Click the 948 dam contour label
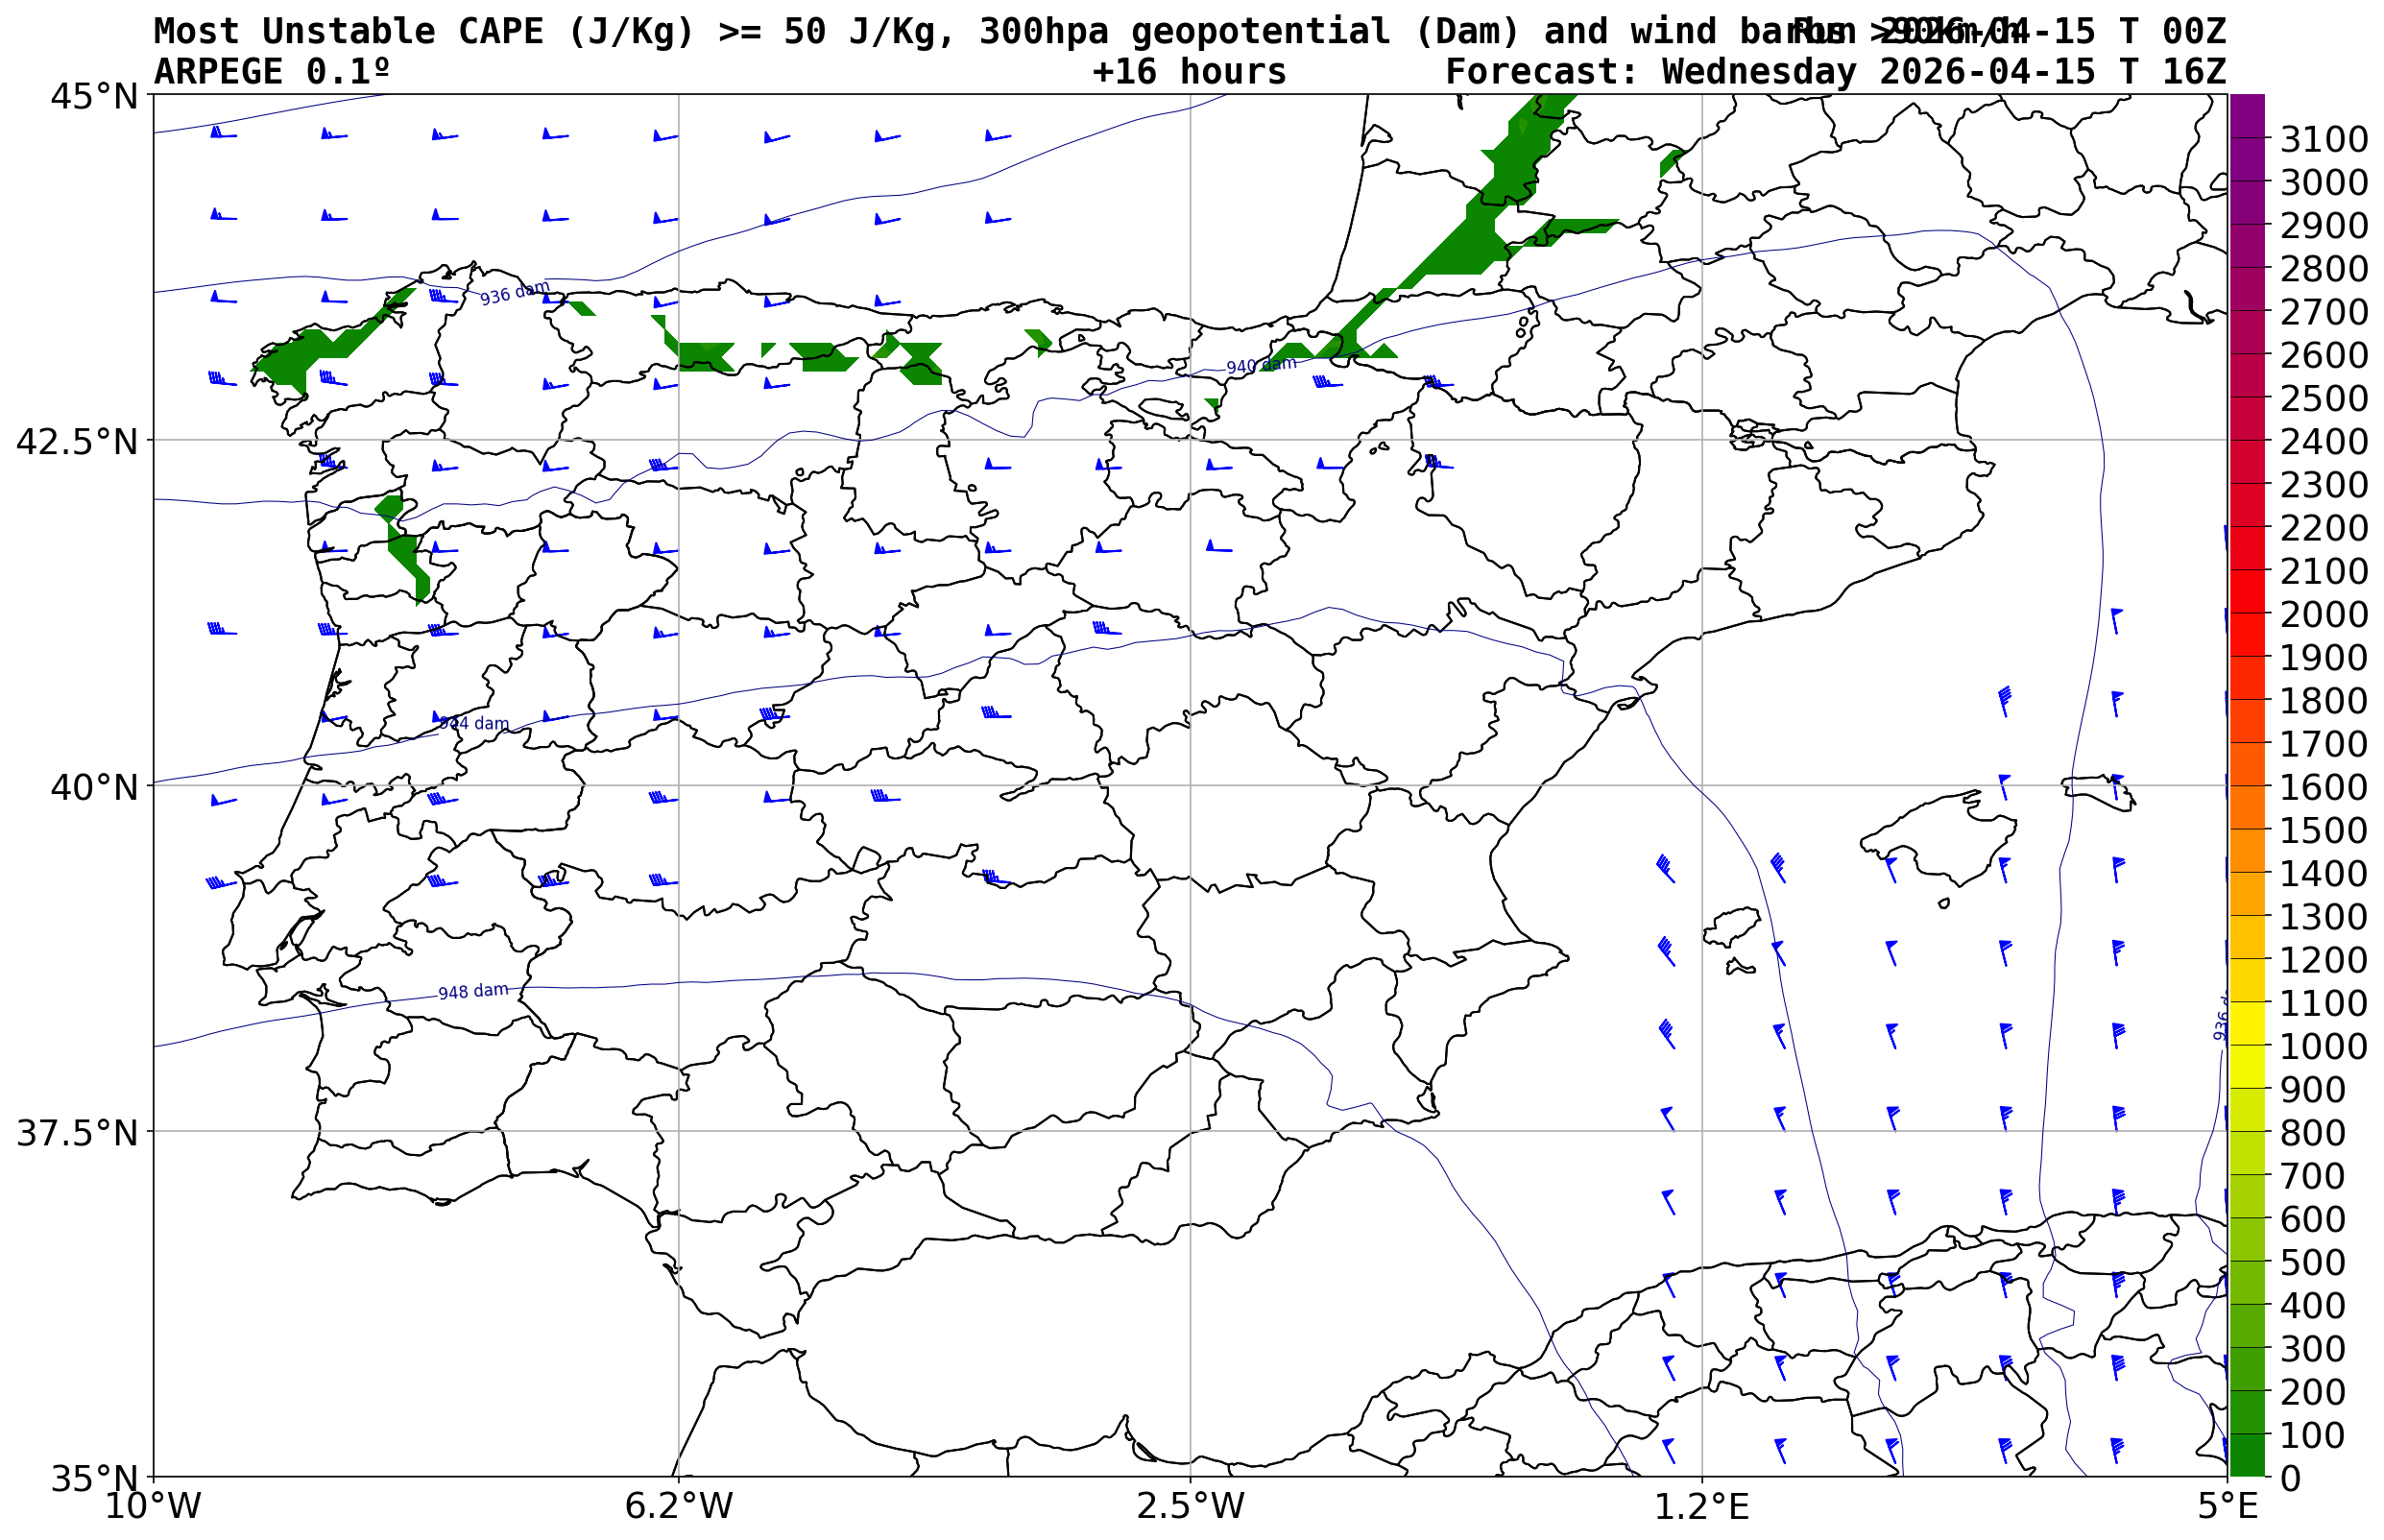Image resolution: width=2384 pixels, height=1540 pixels. click(x=473, y=991)
